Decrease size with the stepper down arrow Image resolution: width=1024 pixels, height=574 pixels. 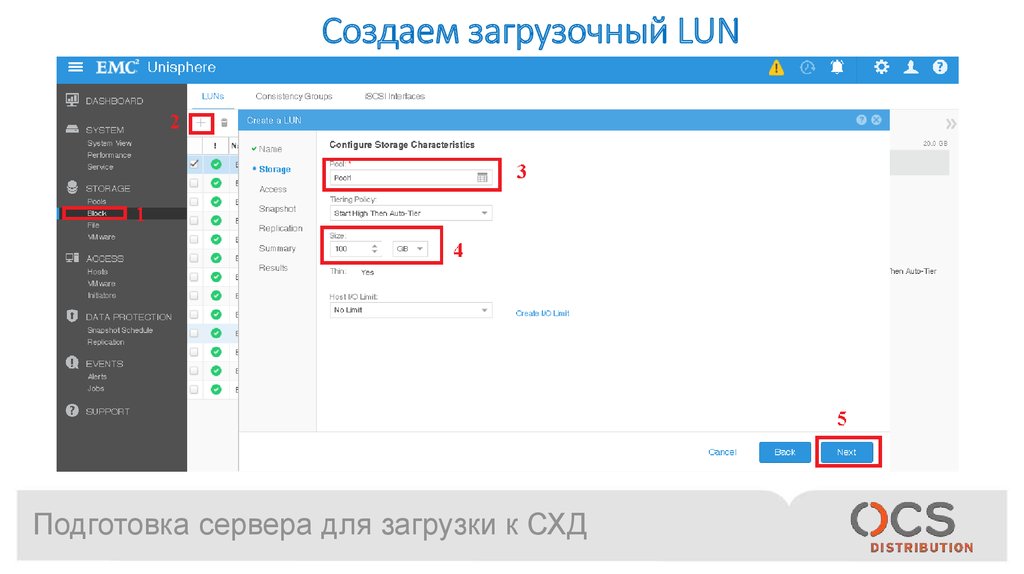pyautogui.click(x=374, y=252)
